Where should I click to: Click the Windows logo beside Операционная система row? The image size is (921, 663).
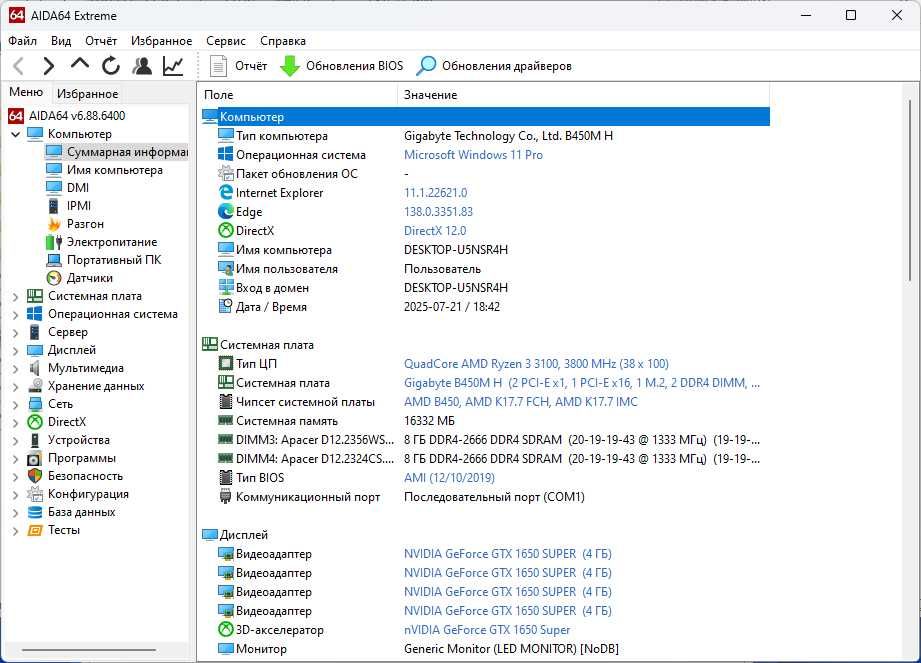tap(226, 154)
